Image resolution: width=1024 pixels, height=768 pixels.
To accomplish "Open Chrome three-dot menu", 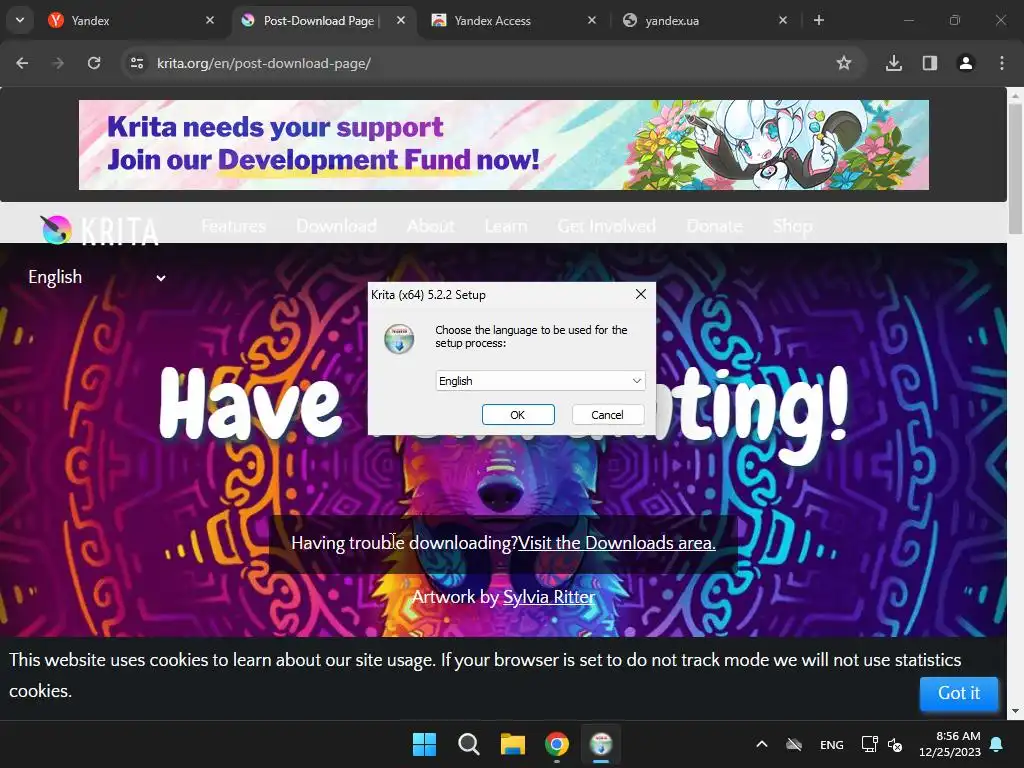I will [1002, 63].
